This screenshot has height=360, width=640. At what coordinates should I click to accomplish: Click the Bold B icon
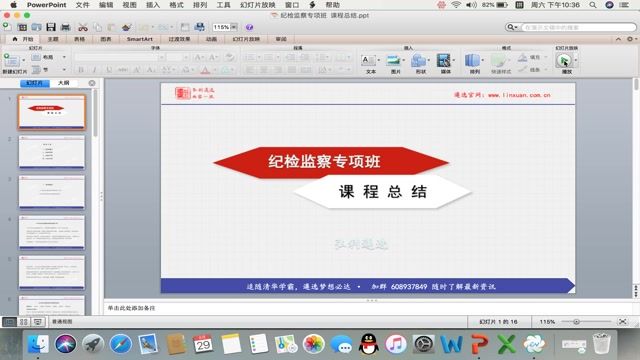(x=81, y=70)
